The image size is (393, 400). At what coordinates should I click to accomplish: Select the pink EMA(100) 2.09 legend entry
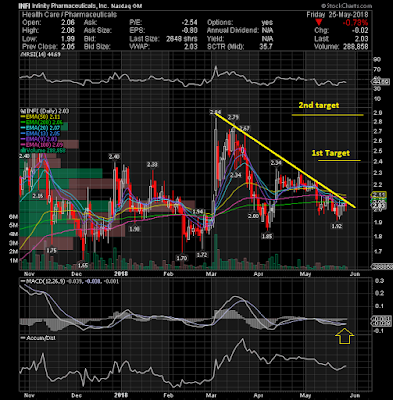click(x=42, y=145)
